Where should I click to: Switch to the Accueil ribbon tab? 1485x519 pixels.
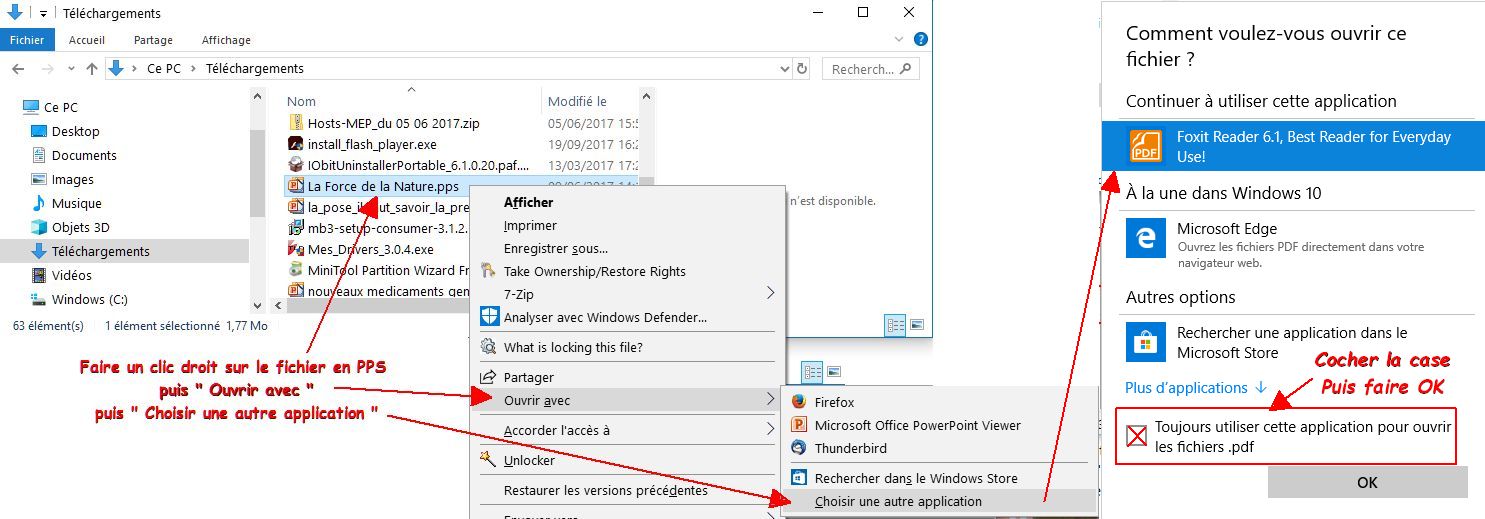point(87,40)
